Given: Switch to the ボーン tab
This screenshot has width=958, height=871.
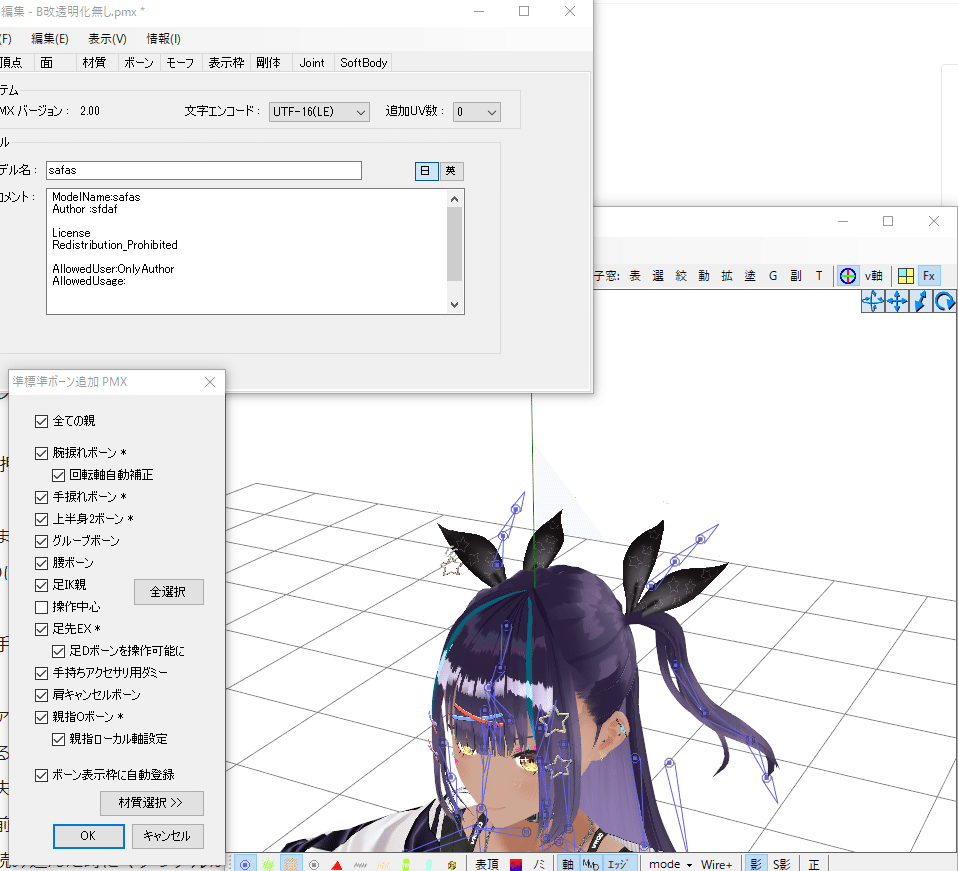Looking at the screenshot, I should (138, 62).
